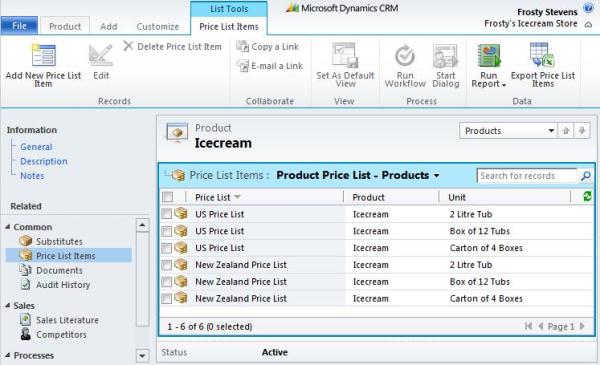Click the Start Dialog icon
The height and width of the screenshot is (365, 600).
click(x=445, y=55)
